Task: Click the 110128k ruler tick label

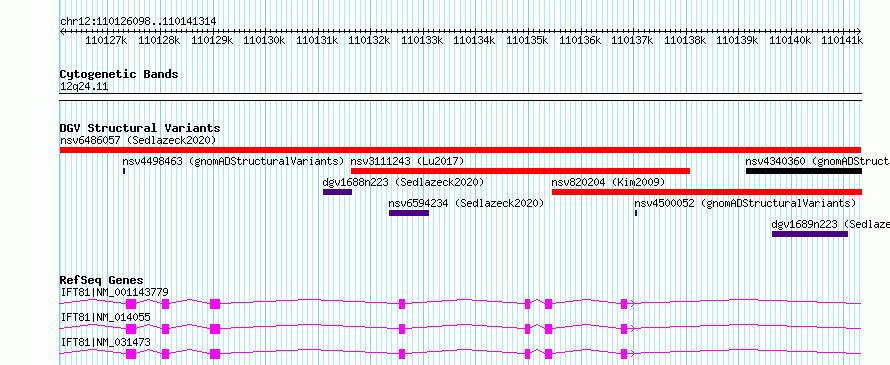Action: pyautogui.click(x=159, y=41)
